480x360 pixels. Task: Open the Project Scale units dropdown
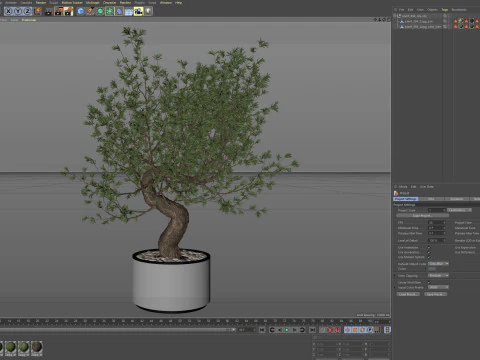(x=459, y=210)
